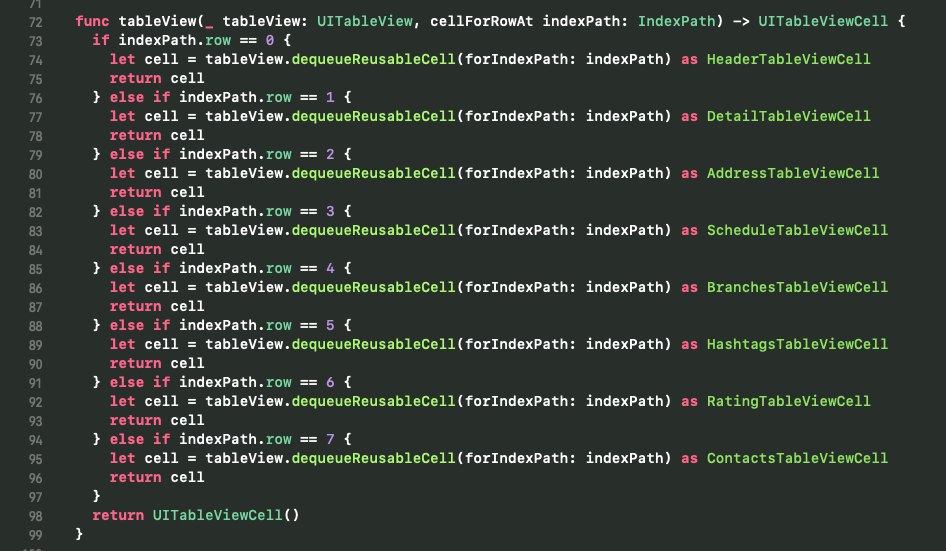Click UITableView type in function signature
The image size is (946, 551).
coord(364,21)
